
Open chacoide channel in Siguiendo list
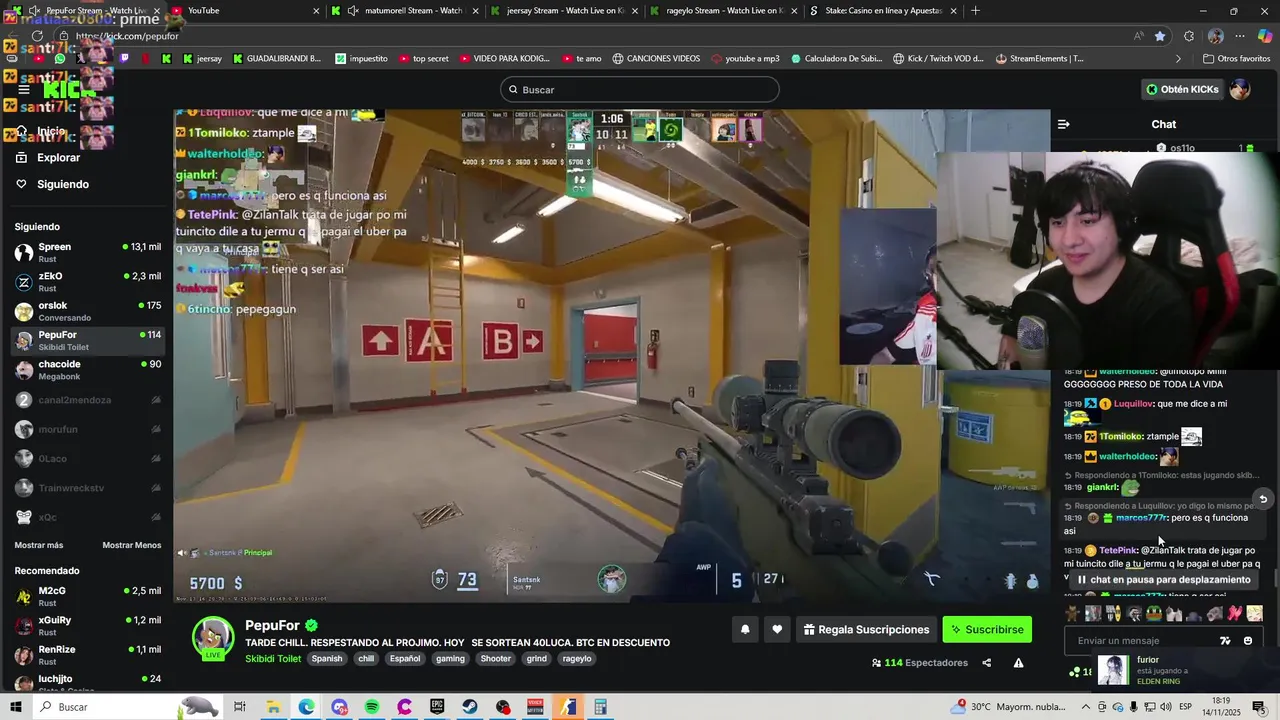(87, 370)
